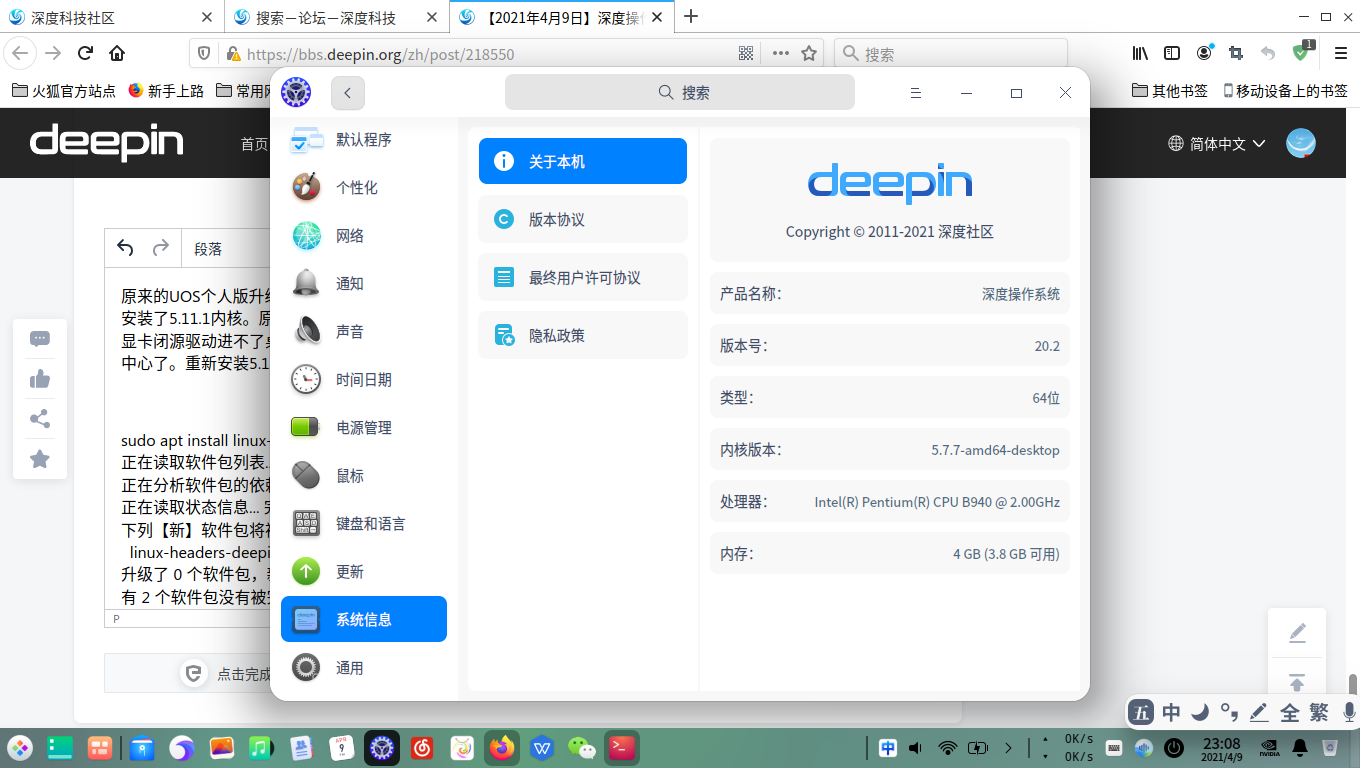Click the Firefox 搜索 search box
The image size is (1360, 768).
pyautogui.click(x=951, y=54)
